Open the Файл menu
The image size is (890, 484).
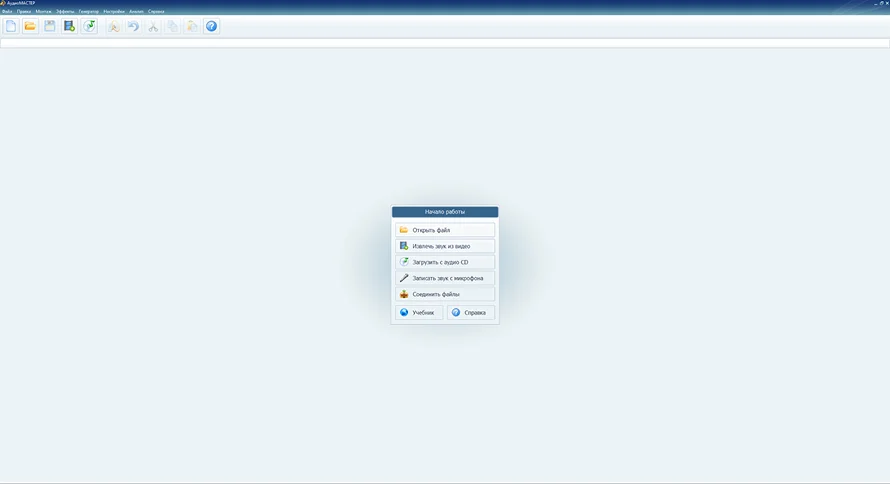coord(7,11)
